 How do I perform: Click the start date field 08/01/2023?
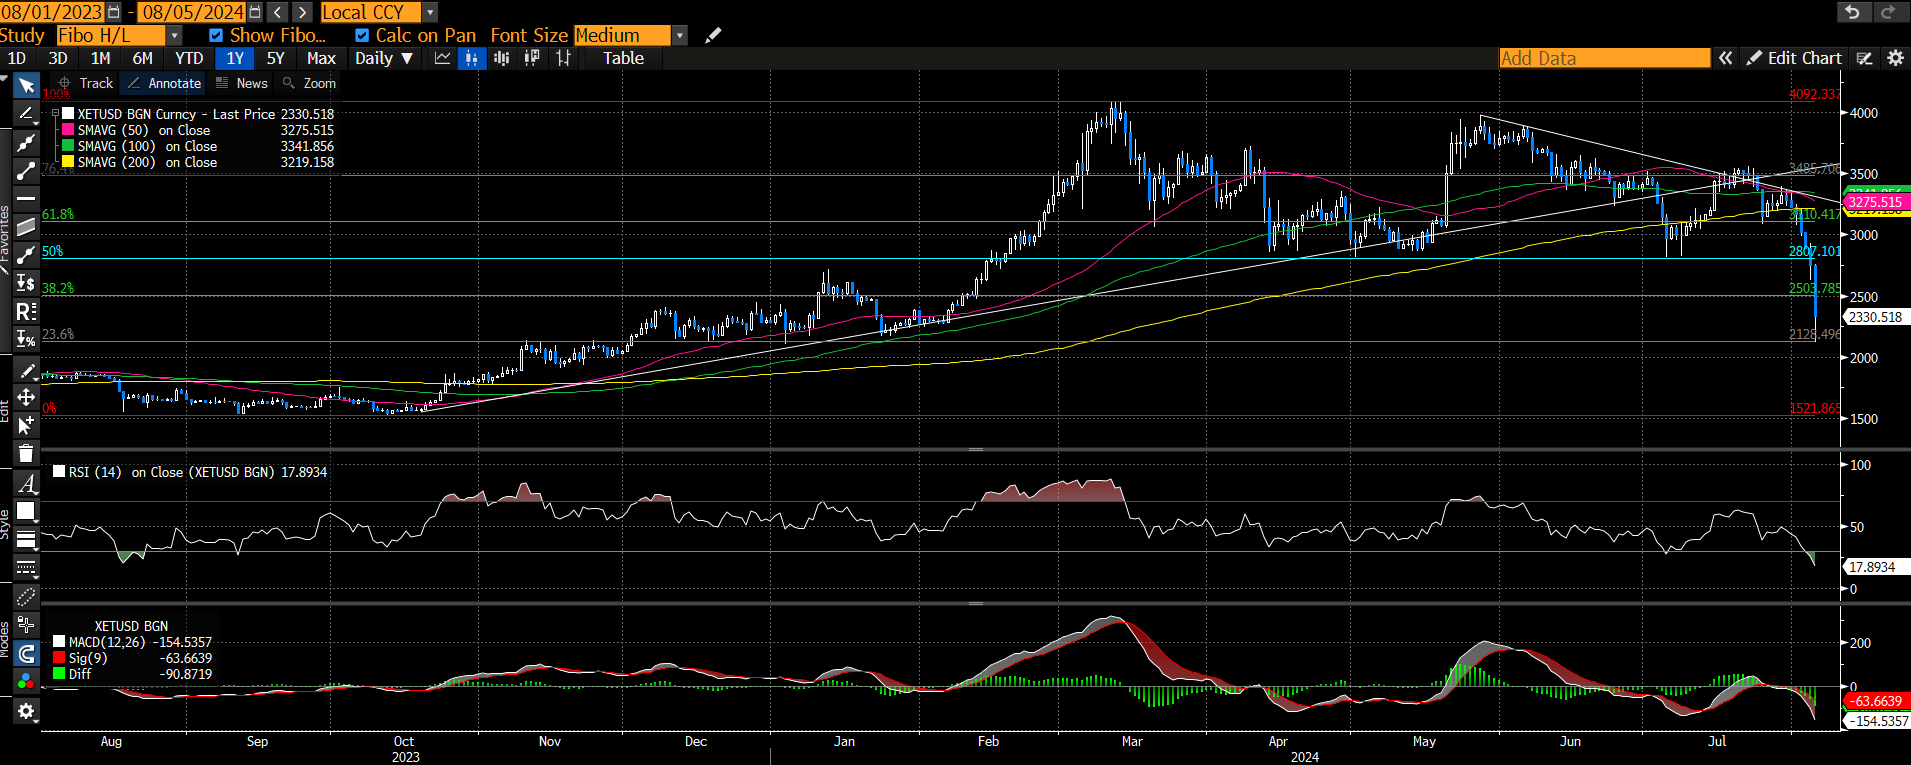[x=52, y=12]
